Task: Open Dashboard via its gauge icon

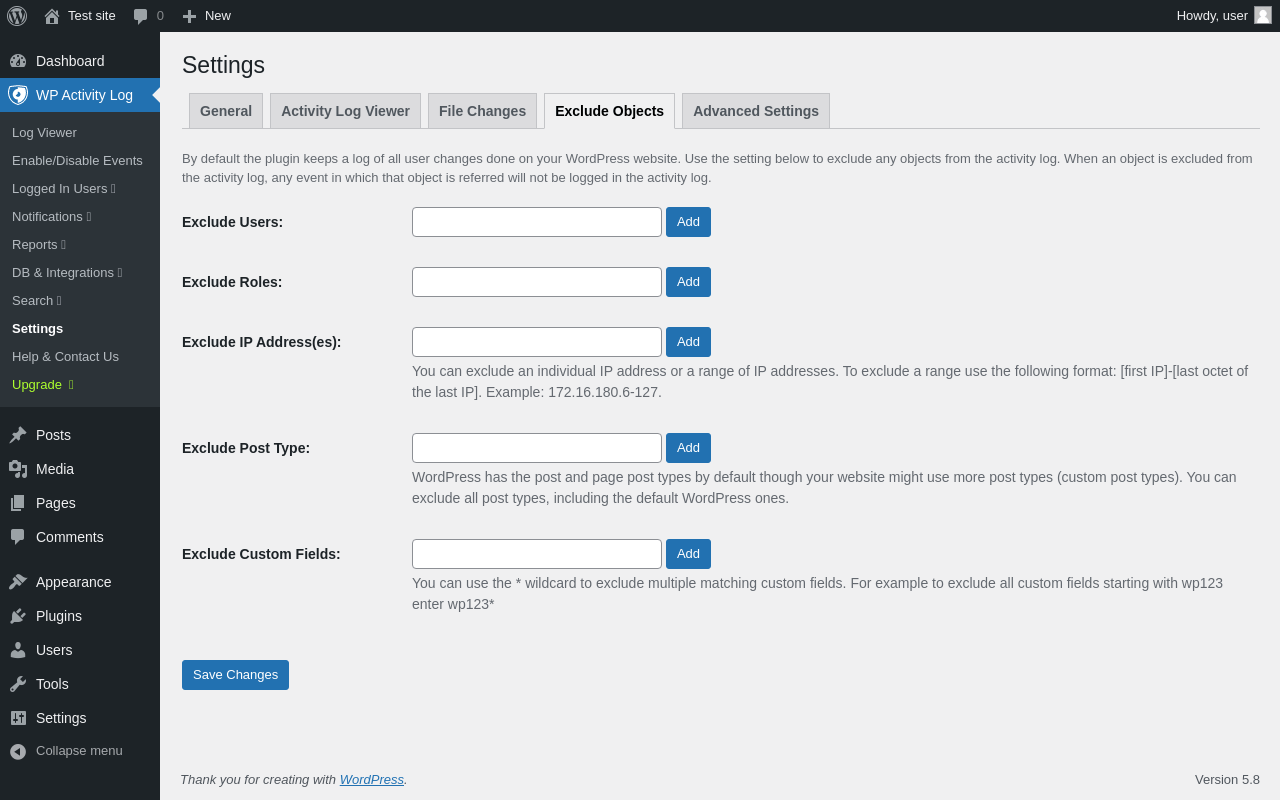Action: pyautogui.click(x=18, y=61)
